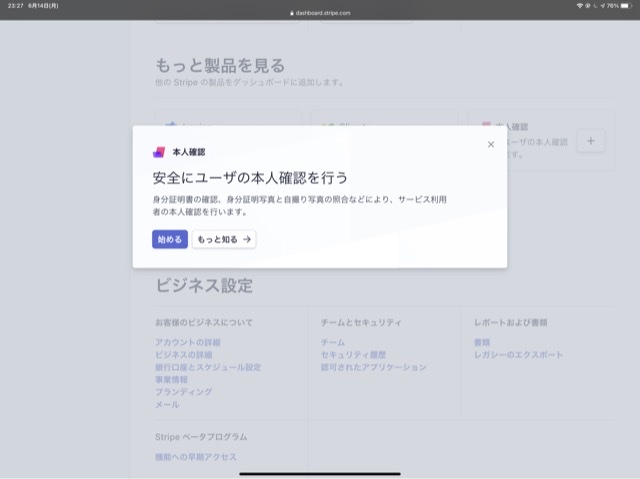The height and width of the screenshot is (479, 640).
Task: Open the レガシーのエクスポート link
Action: coord(518,355)
